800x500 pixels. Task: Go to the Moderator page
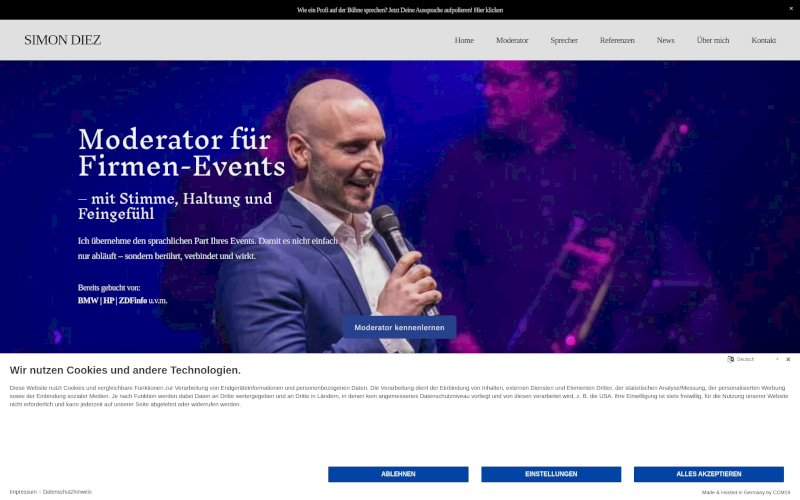click(512, 40)
